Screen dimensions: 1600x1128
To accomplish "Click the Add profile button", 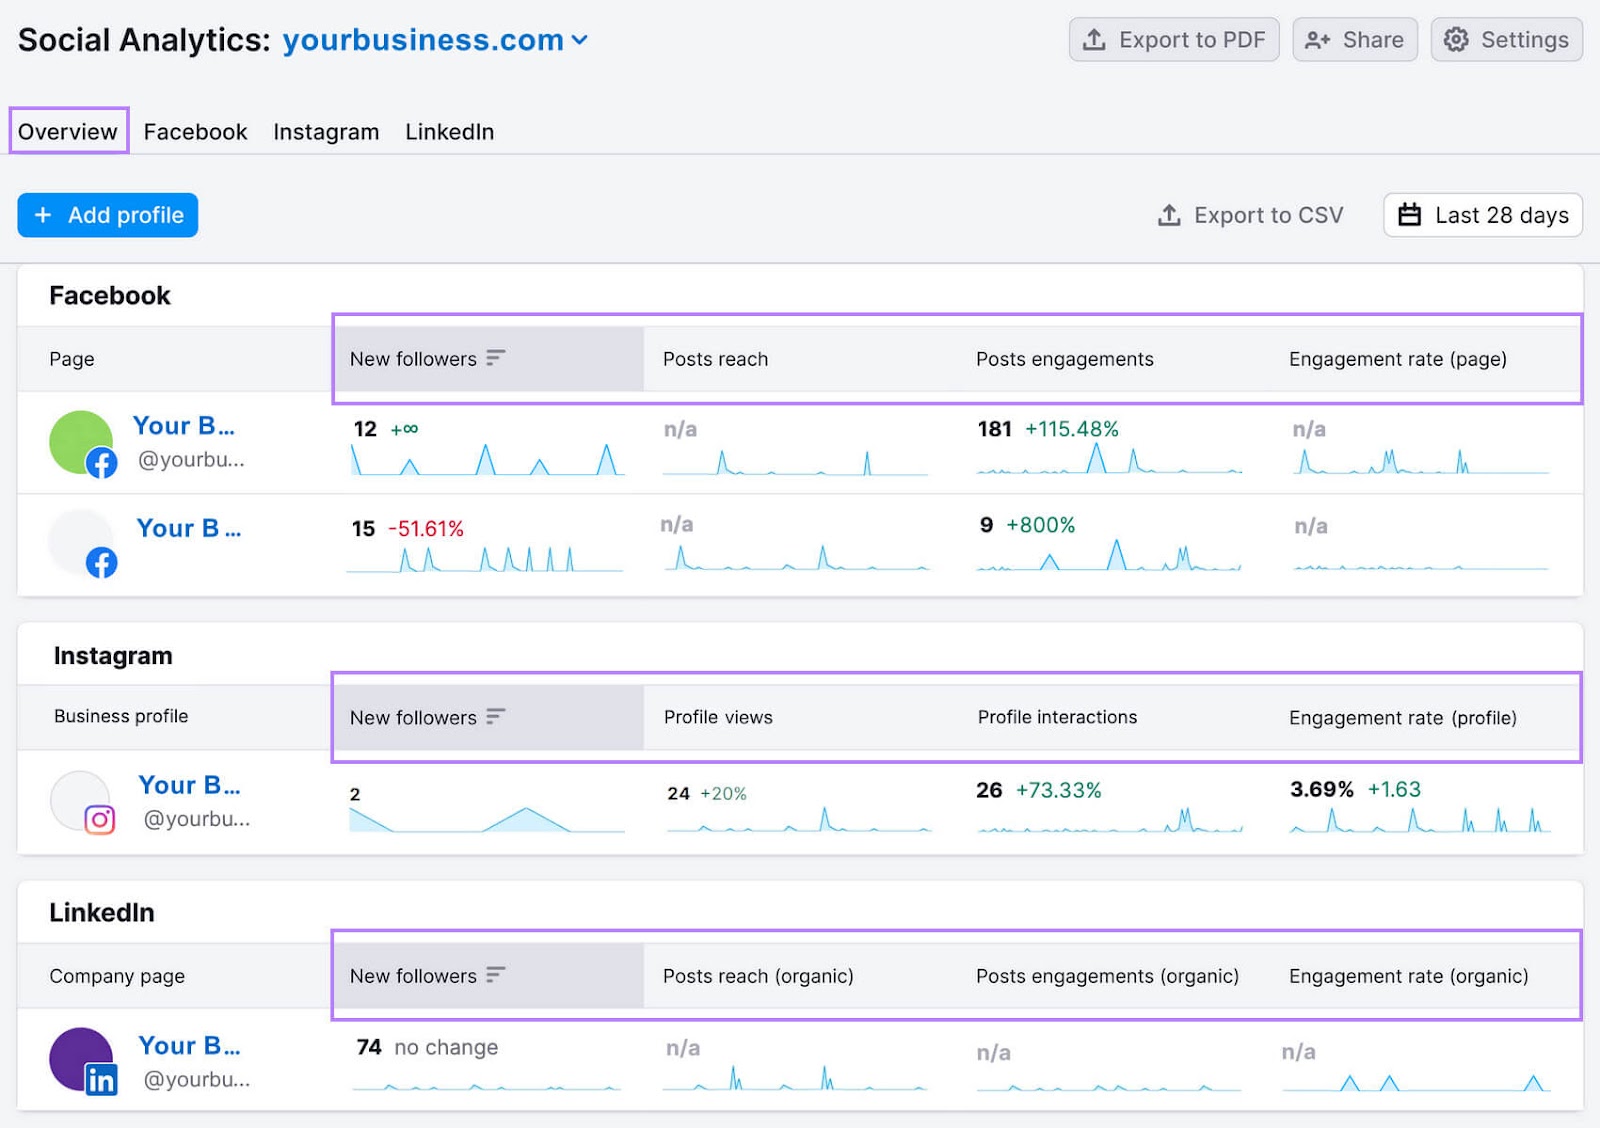I will (107, 214).
